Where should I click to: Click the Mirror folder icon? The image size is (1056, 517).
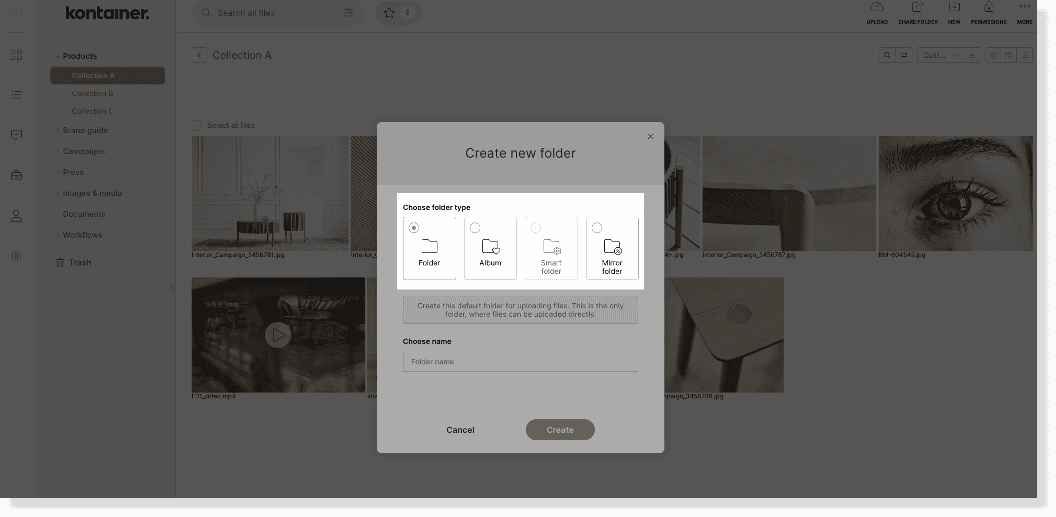[612, 246]
